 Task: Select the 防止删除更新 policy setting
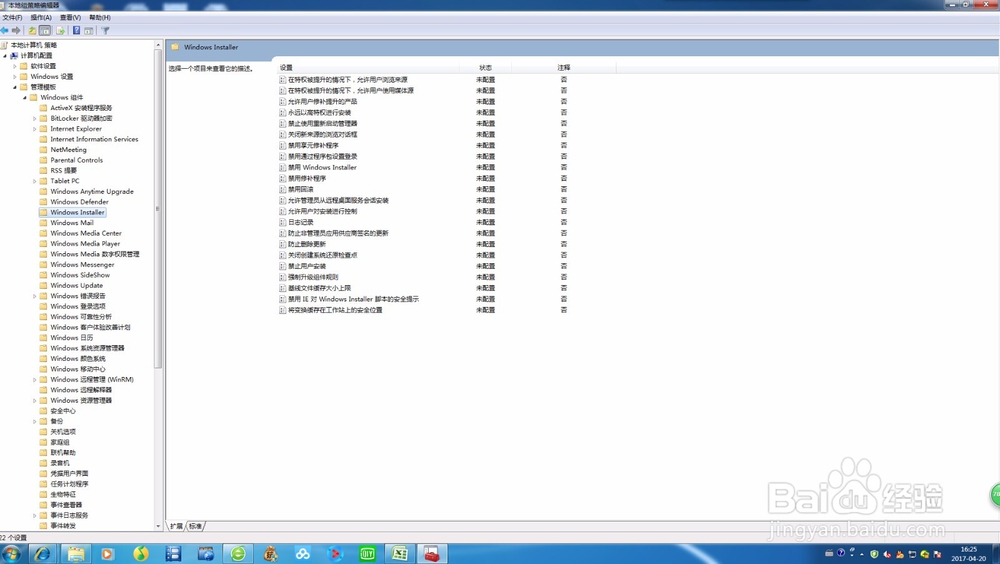coord(307,244)
